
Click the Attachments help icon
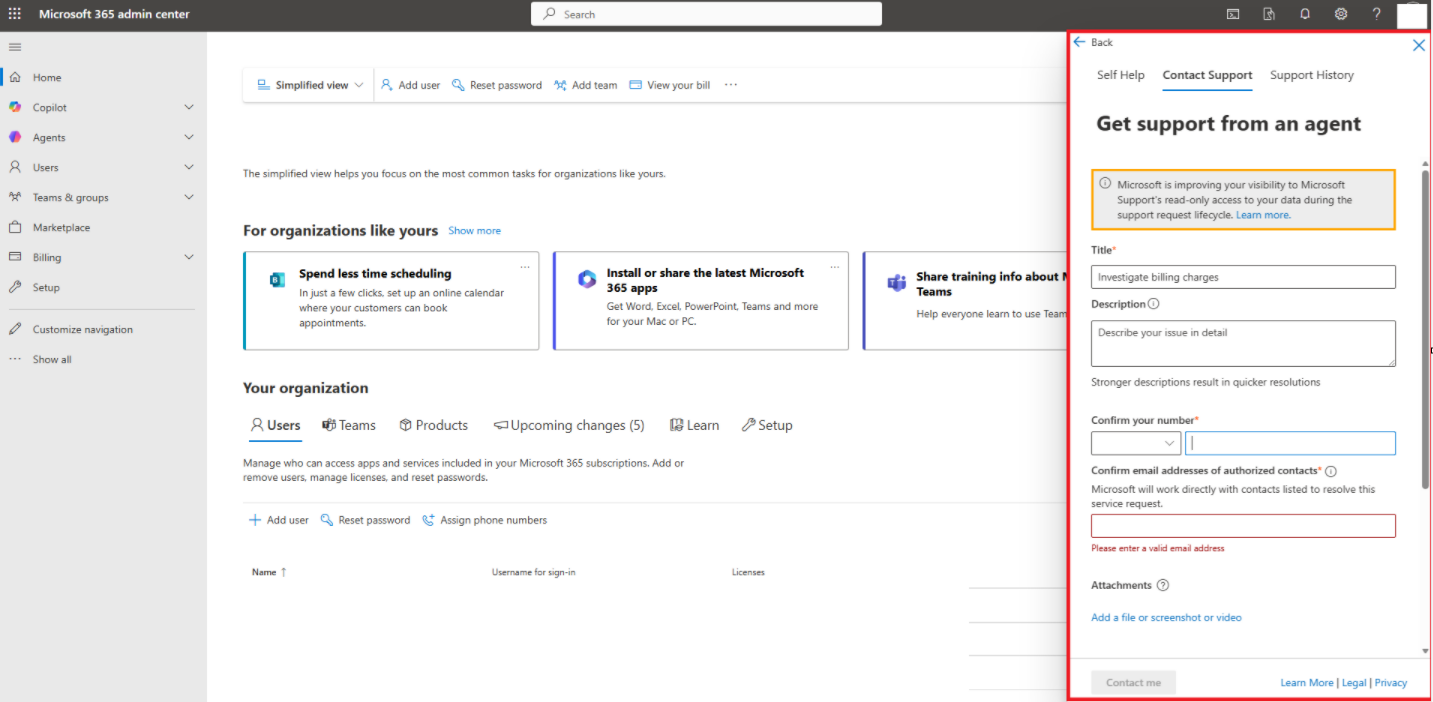tap(1162, 585)
